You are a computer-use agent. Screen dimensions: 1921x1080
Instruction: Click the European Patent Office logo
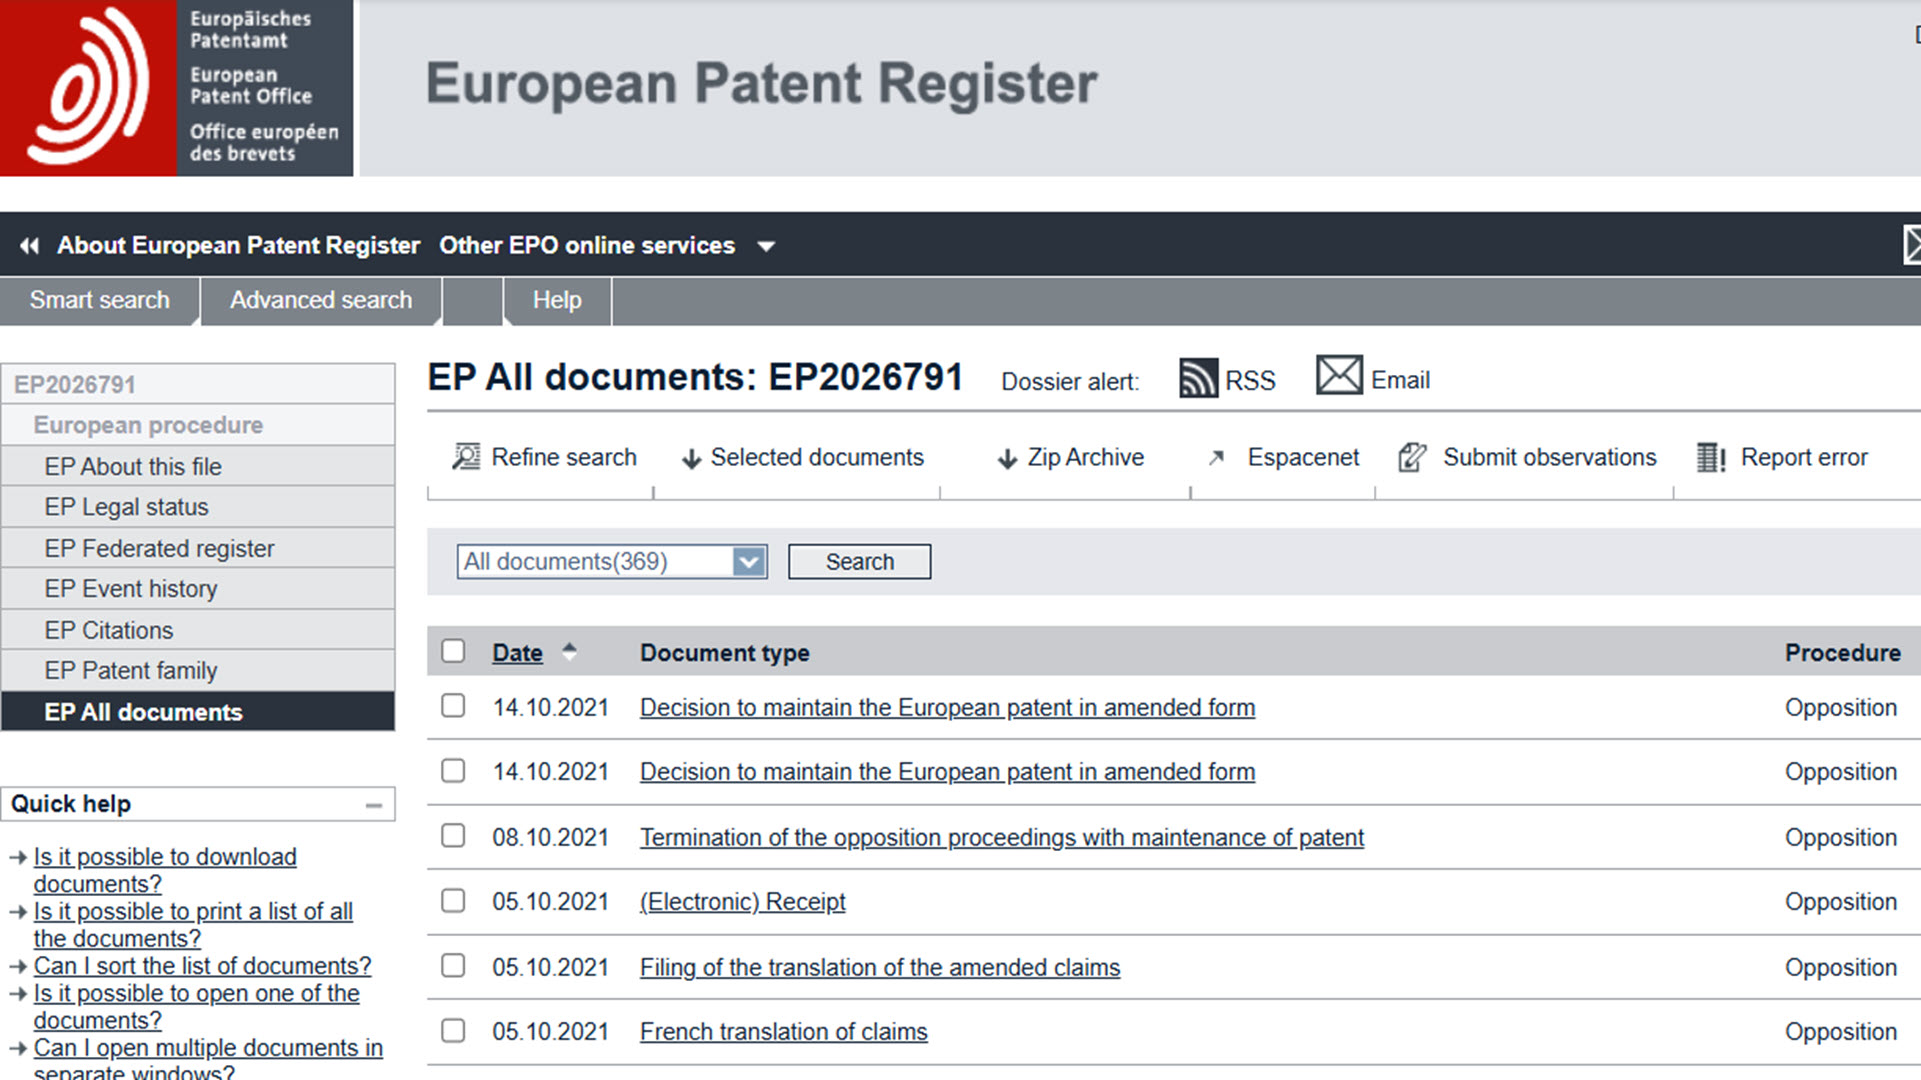(176, 88)
